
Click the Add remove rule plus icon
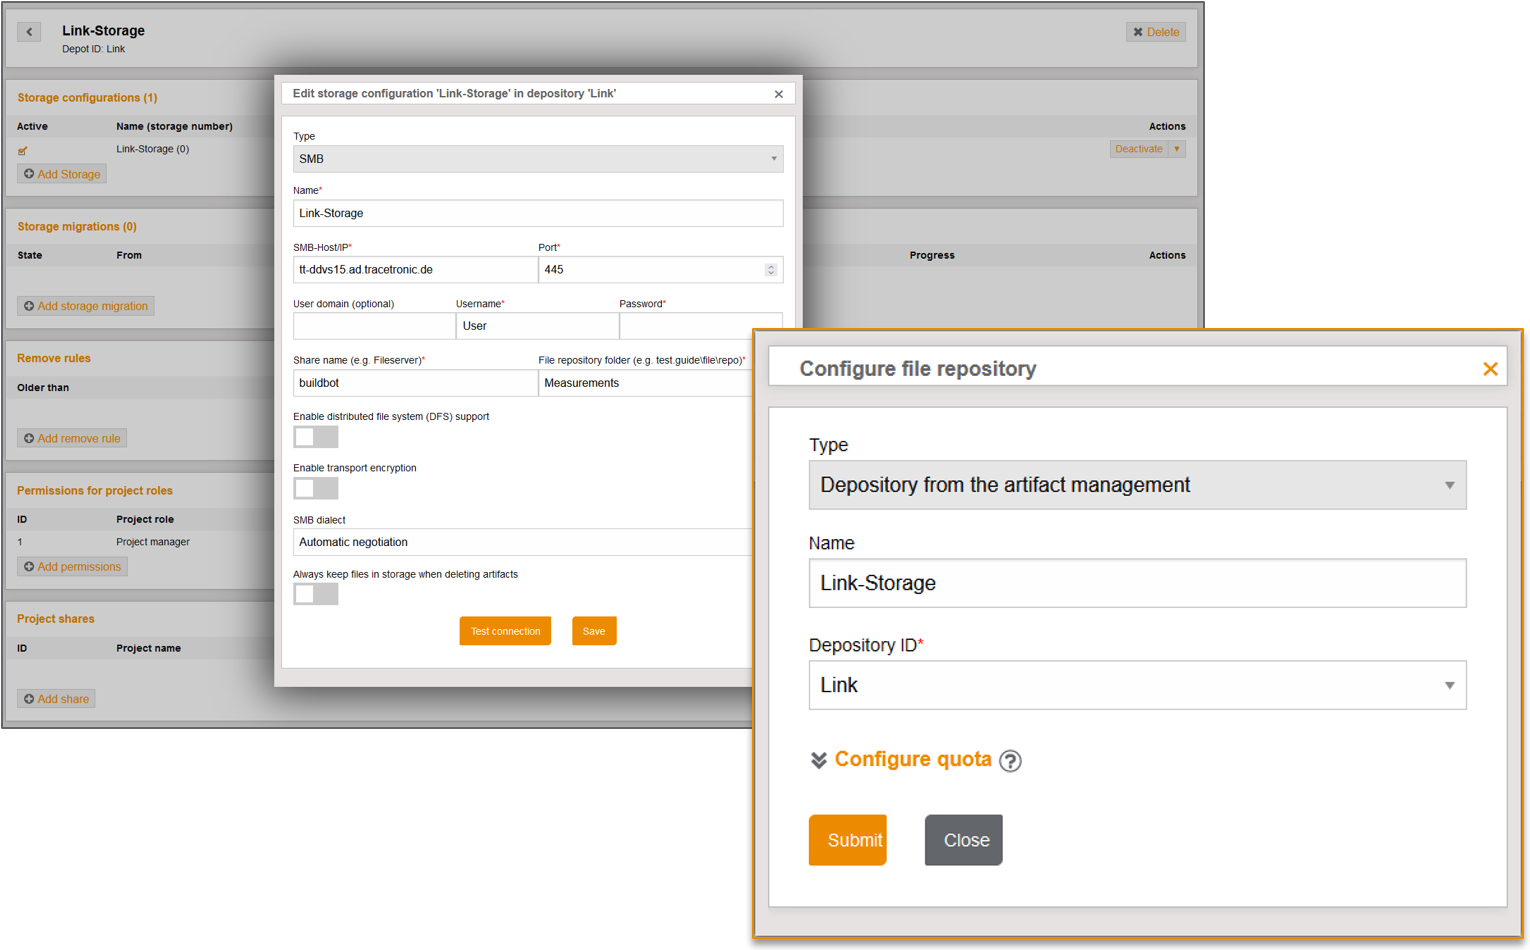coord(31,438)
